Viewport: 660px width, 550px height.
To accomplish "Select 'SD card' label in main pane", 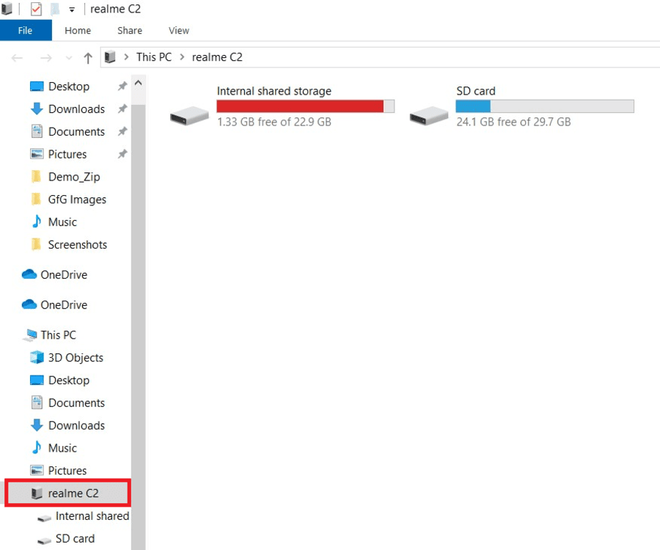I will coord(476,91).
